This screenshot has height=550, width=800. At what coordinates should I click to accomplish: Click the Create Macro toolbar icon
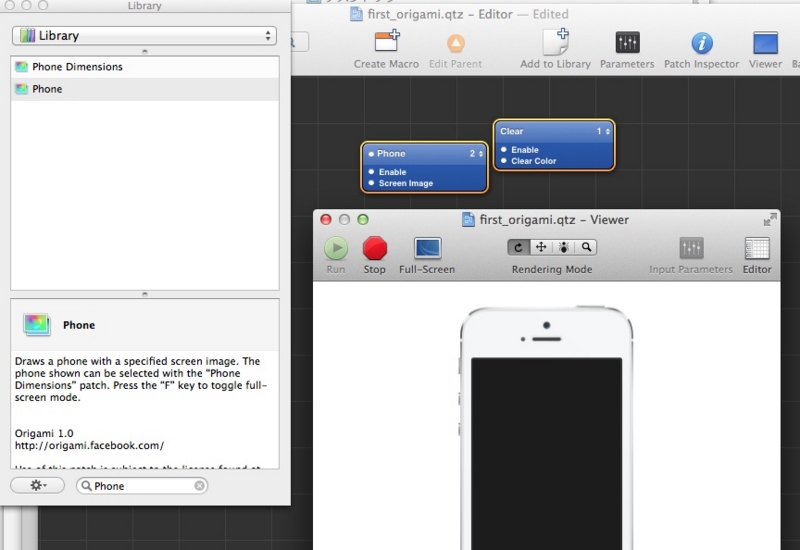coord(386,42)
